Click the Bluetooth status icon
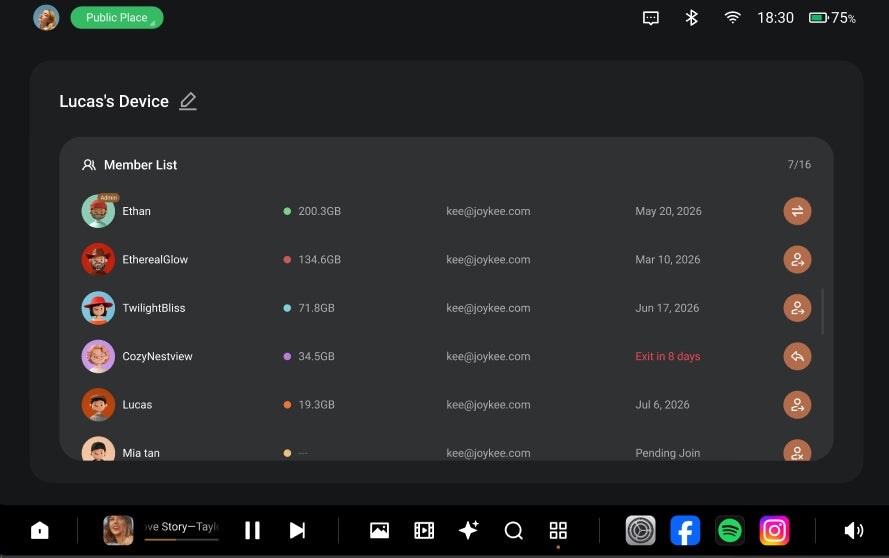Screen dimensions: 889x558 (691, 18)
